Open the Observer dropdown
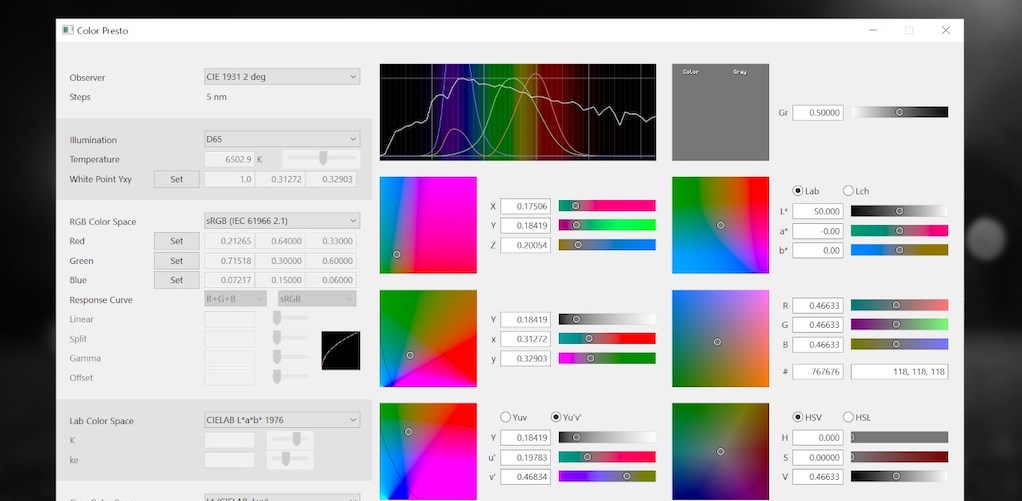Image resolution: width=1022 pixels, height=501 pixels. pos(281,77)
